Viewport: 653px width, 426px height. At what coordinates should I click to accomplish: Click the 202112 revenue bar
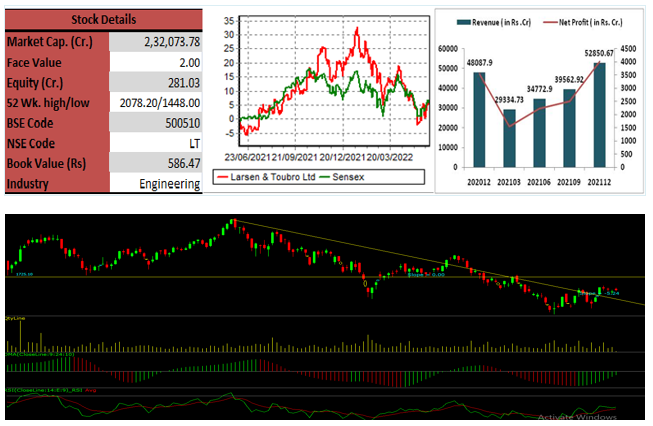(x=599, y=115)
